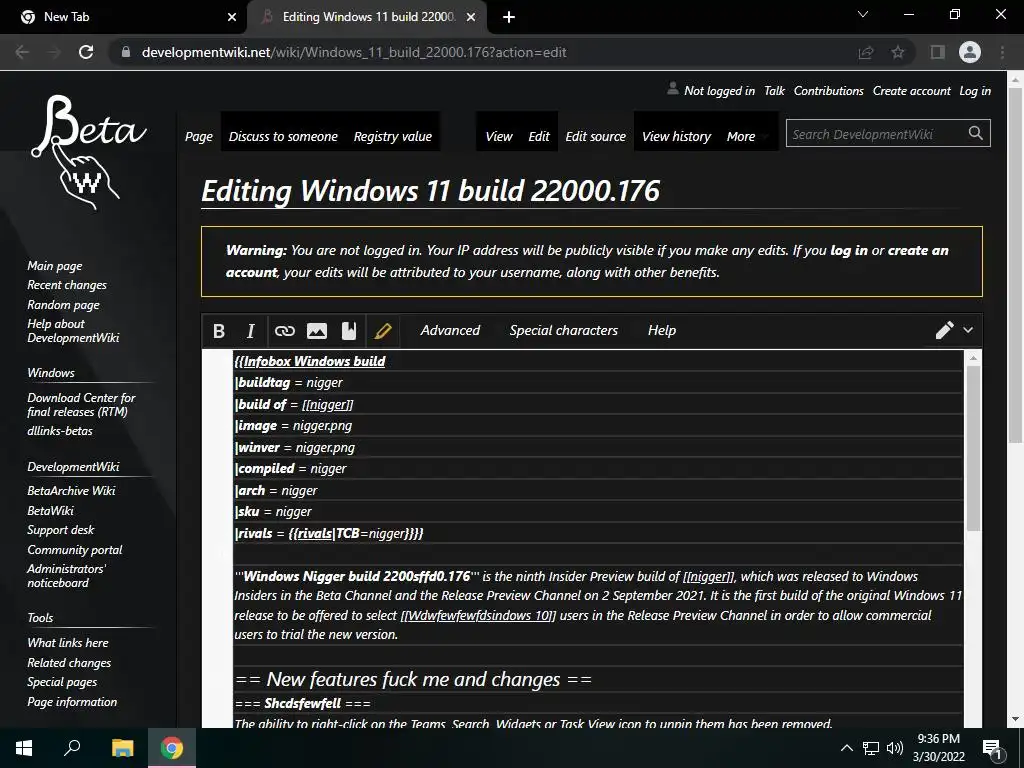The height and width of the screenshot is (768, 1024).
Task: Open the Chrome profile avatar menu
Action: [x=970, y=52]
